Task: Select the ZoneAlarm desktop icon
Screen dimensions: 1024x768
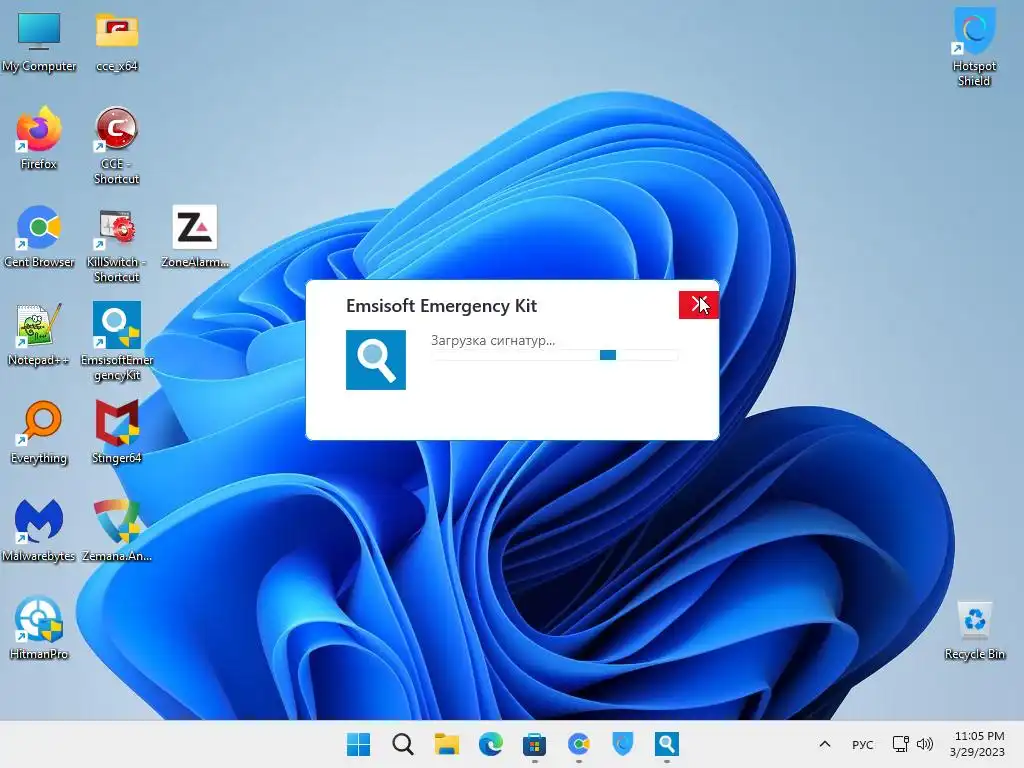Action: 195,236
